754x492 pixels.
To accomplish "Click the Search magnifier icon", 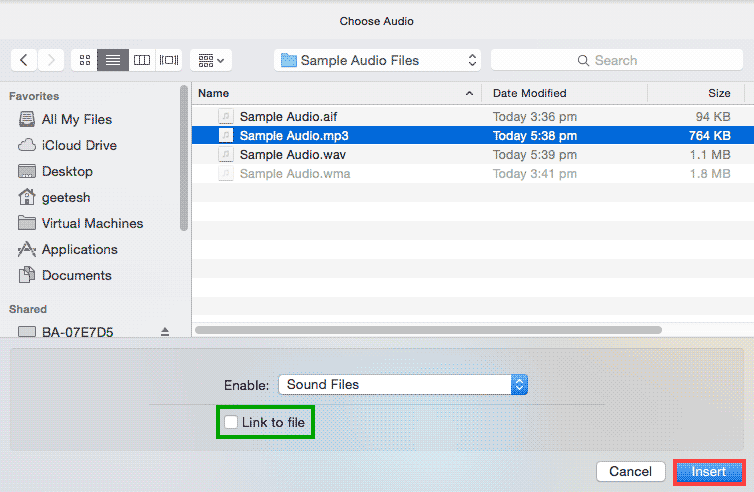I will pyautogui.click(x=583, y=61).
